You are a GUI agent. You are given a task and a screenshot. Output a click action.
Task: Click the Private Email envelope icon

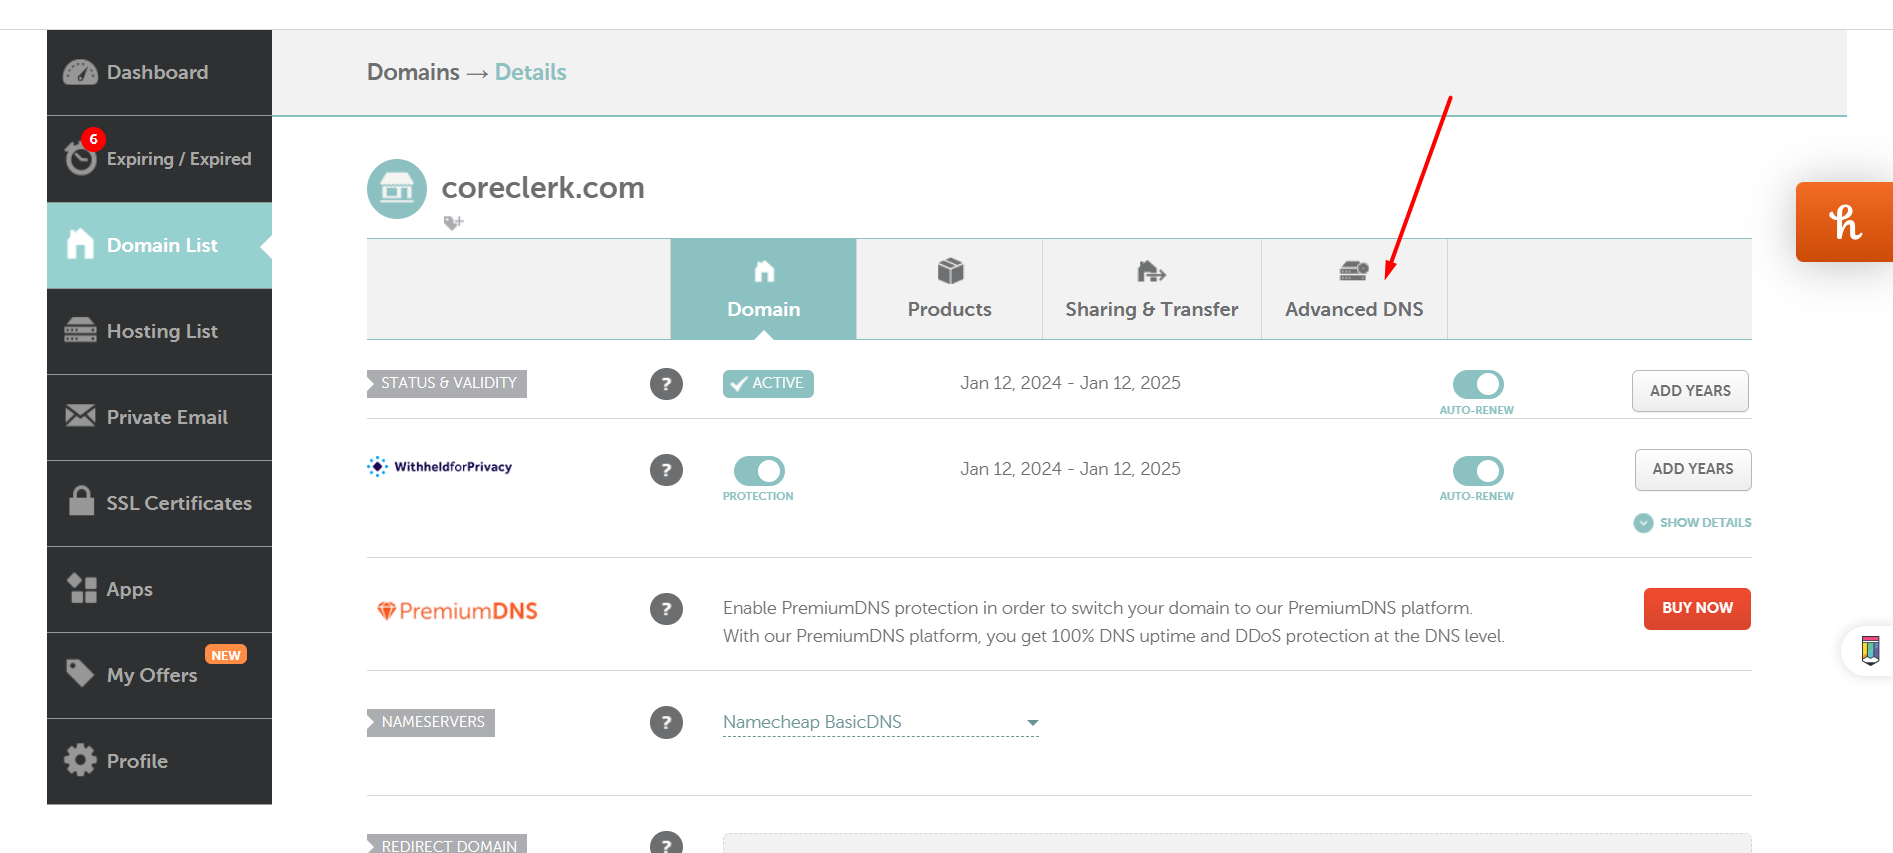pos(80,415)
